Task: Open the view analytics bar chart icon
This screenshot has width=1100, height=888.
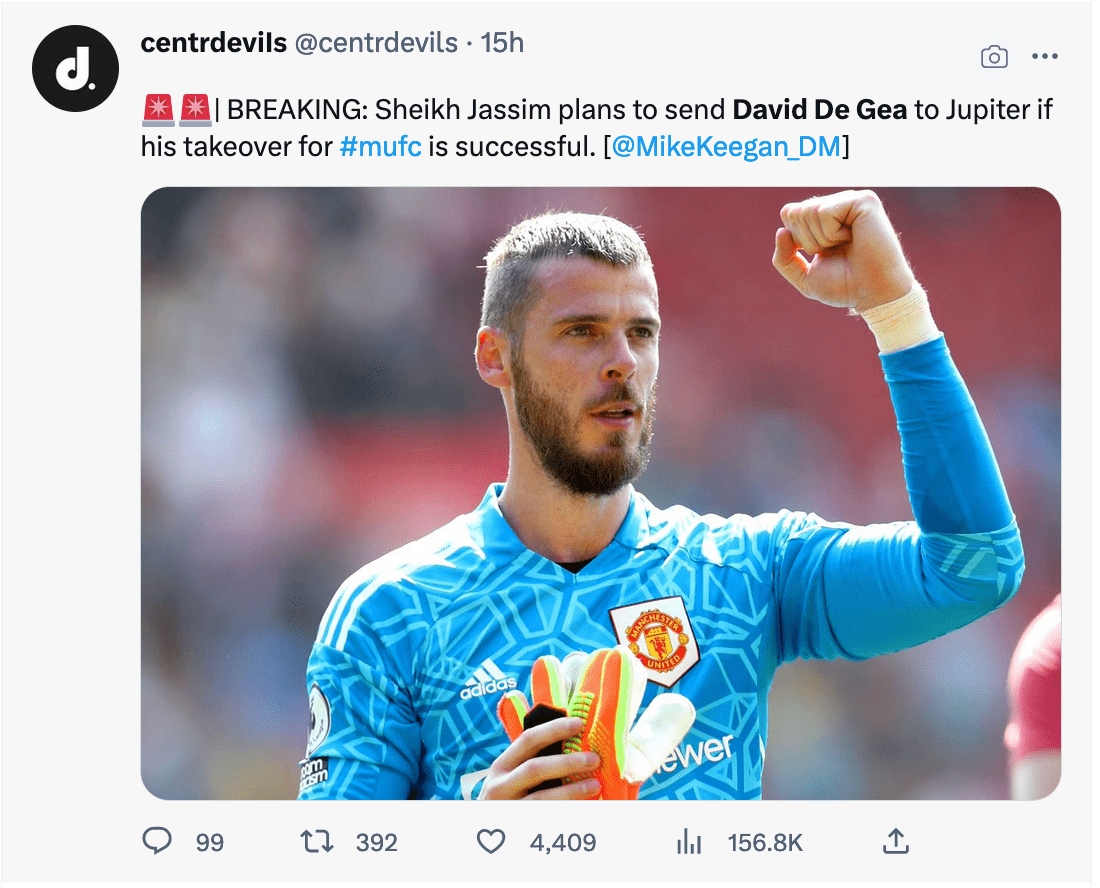Action: point(689,842)
